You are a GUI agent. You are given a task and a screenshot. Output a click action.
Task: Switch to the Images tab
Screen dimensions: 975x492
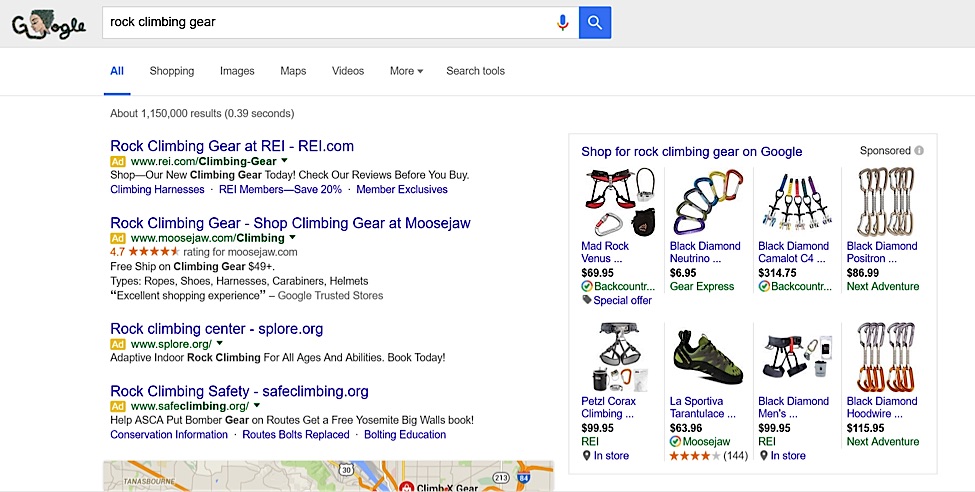(237, 71)
